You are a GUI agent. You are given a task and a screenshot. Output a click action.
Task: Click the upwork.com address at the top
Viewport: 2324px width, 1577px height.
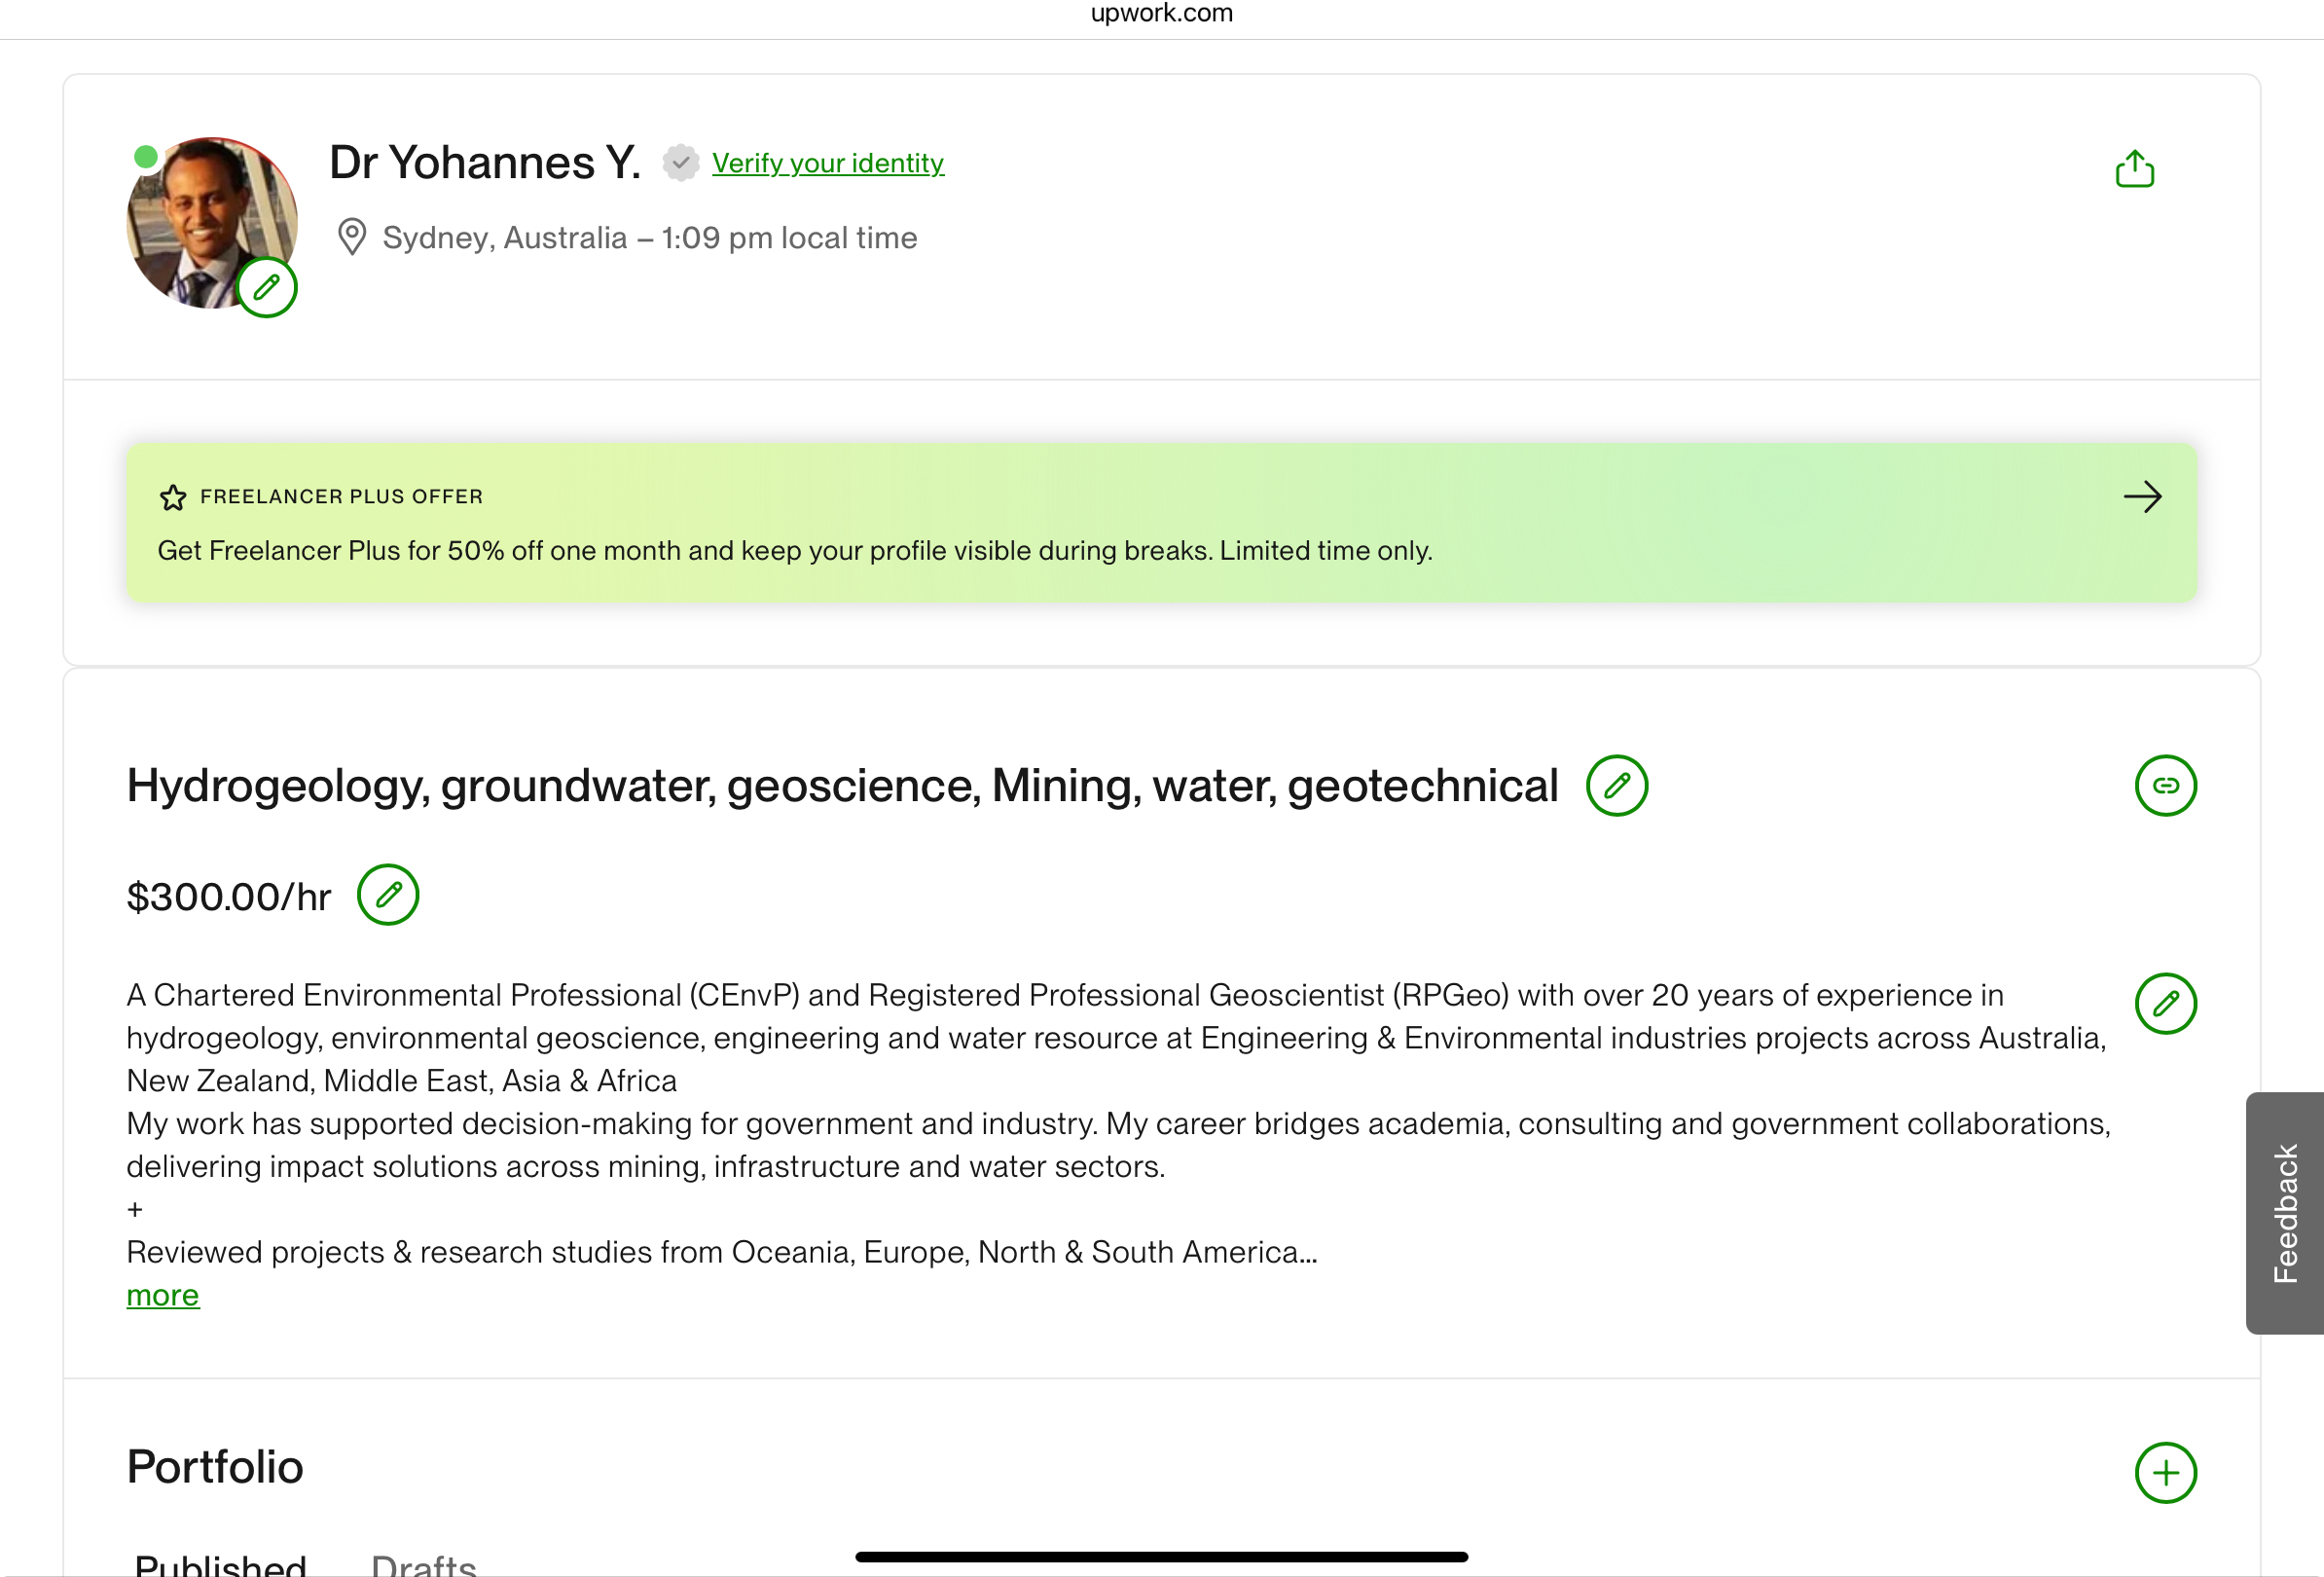point(1161,13)
